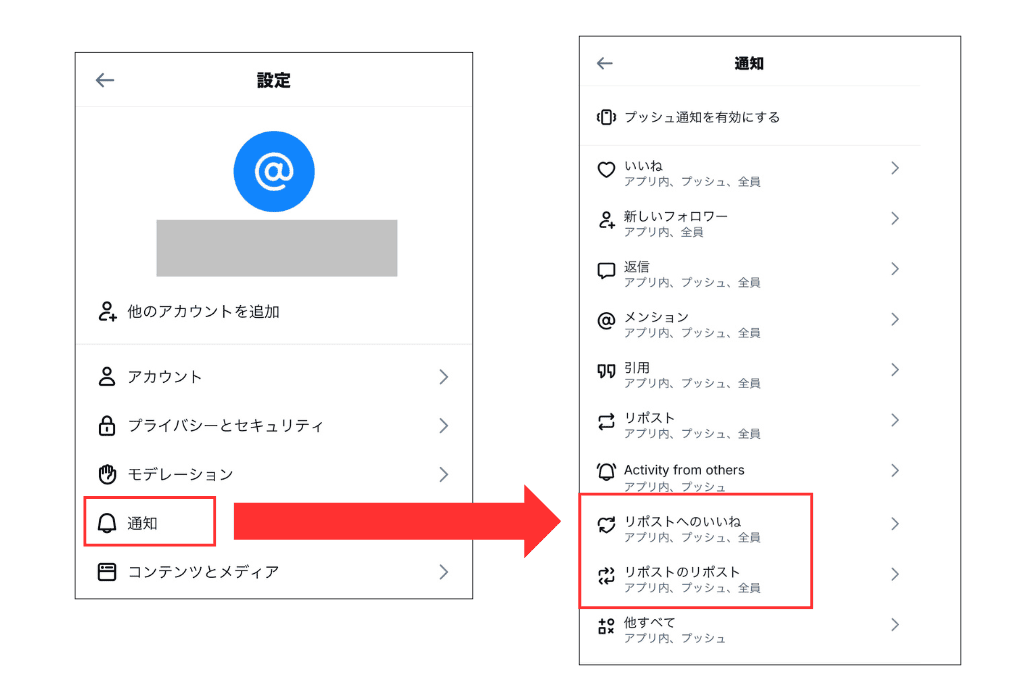Click the back arrow on the 通知 screen

pyautogui.click(x=605, y=63)
